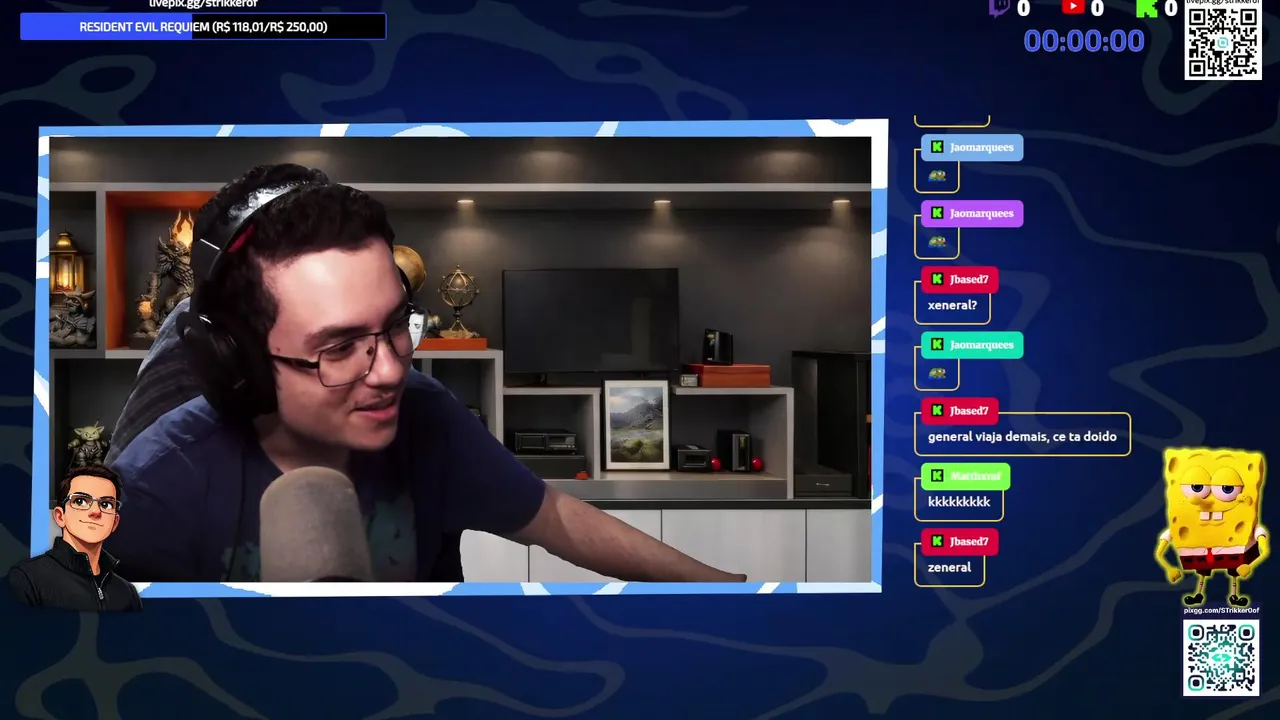This screenshot has width=1280, height=720.
Task: Click the YouTube counter value 0
Action: pos(1097,9)
